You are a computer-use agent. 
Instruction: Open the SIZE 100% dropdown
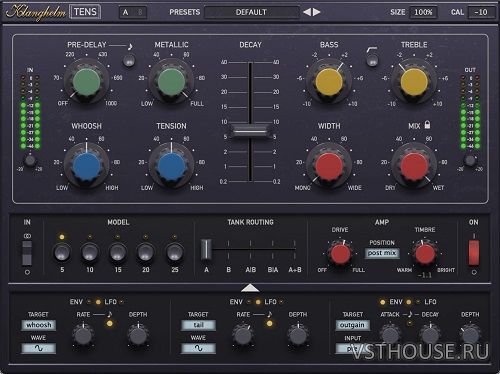[x=423, y=12]
